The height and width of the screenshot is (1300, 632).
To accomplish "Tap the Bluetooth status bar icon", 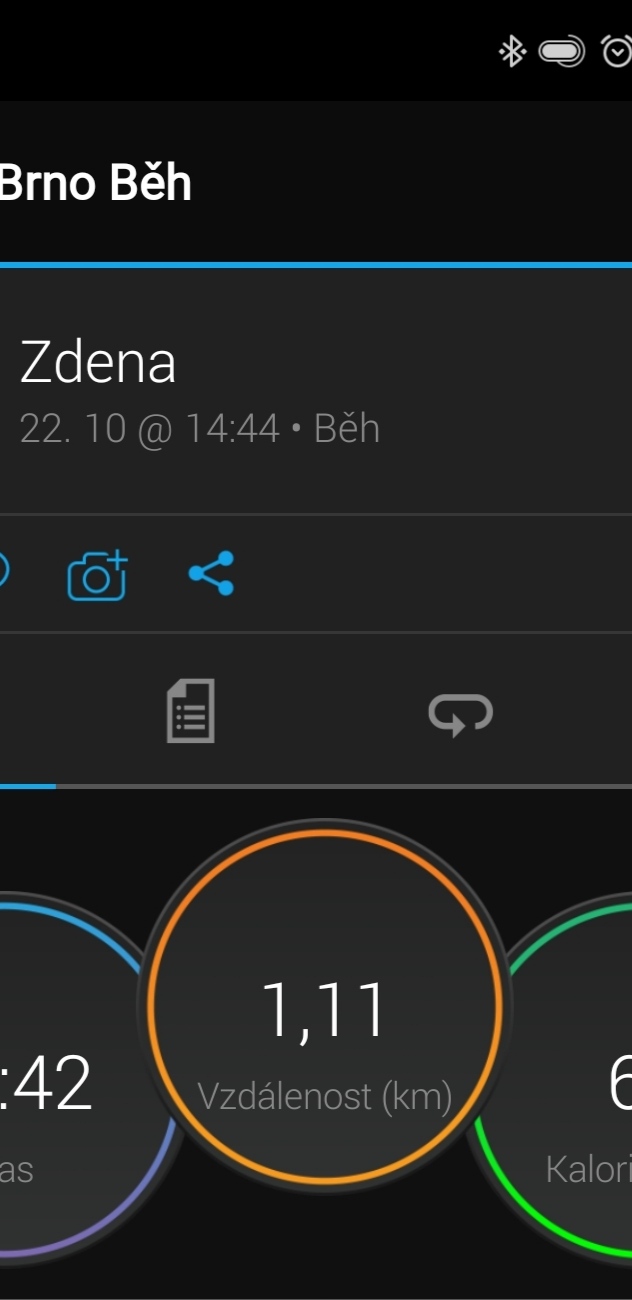I will (x=512, y=51).
